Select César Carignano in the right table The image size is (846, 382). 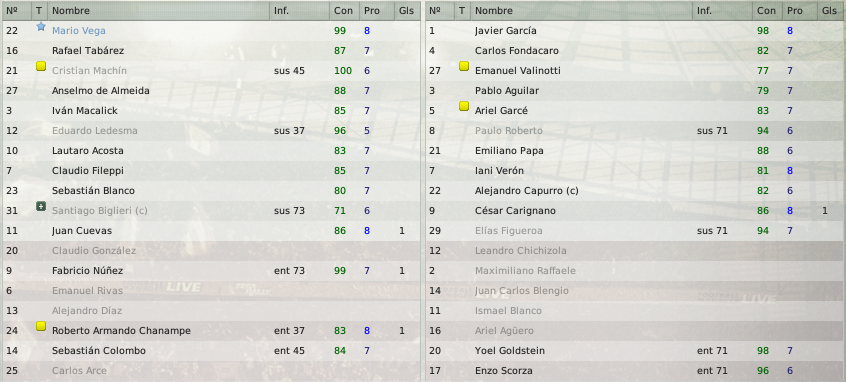tap(635, 210)
